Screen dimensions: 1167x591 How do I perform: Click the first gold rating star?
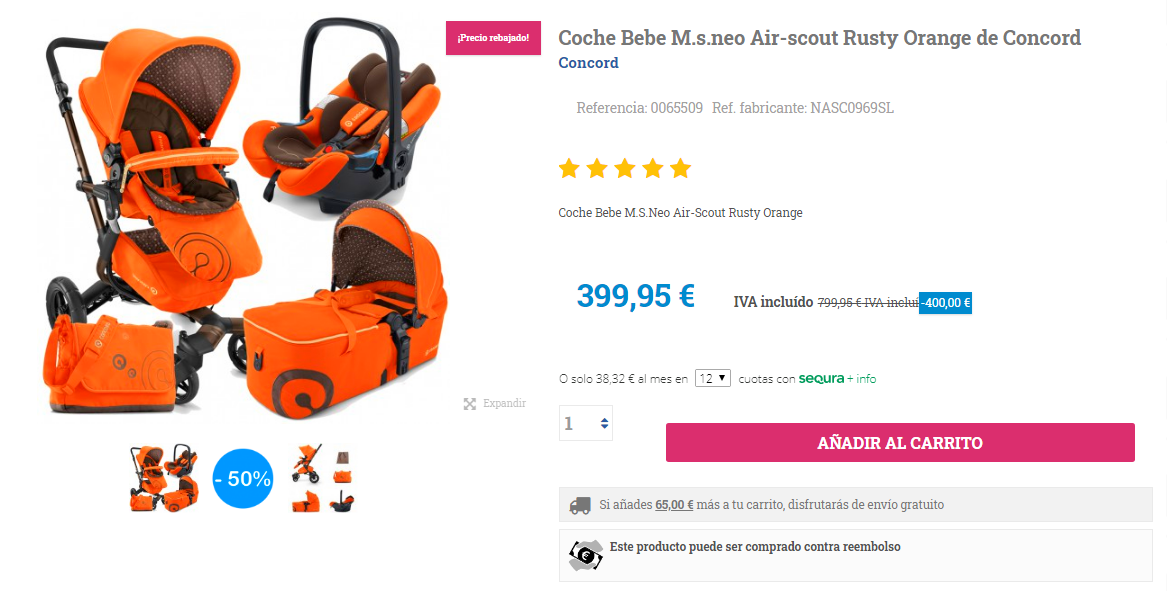569,168
